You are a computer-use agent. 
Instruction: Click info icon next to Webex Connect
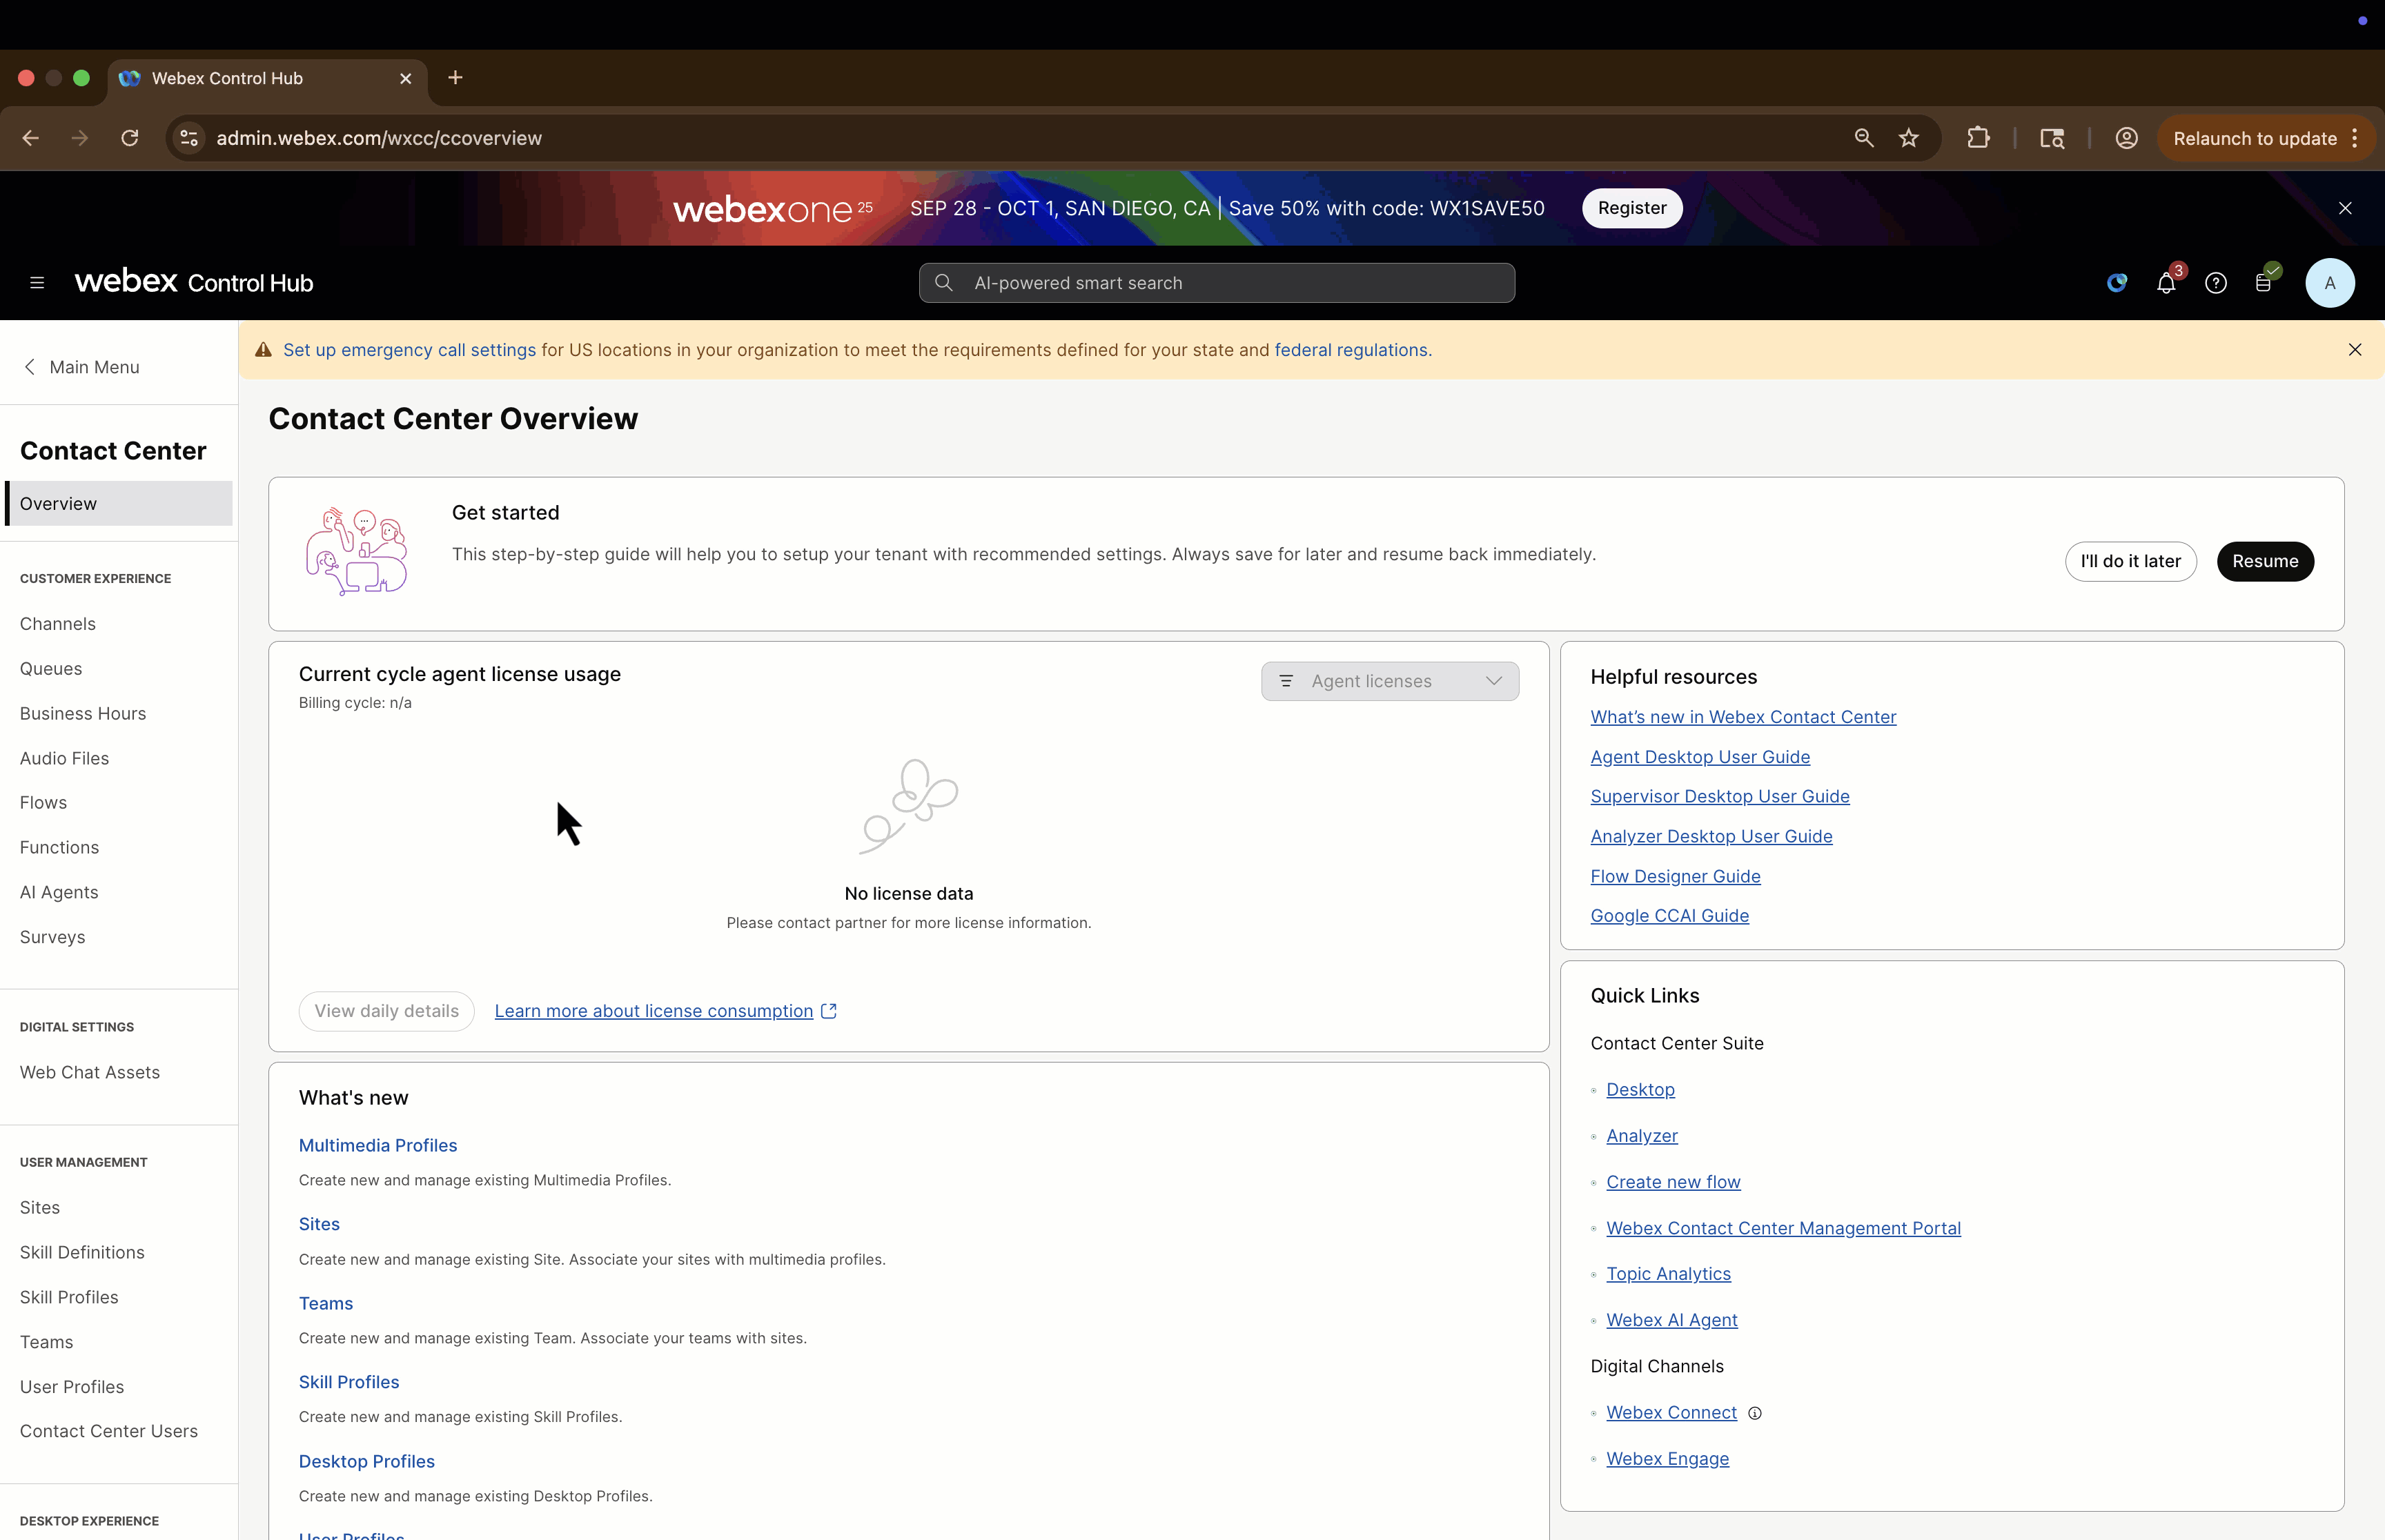pyautogui.click(x=1755, y=1413)
